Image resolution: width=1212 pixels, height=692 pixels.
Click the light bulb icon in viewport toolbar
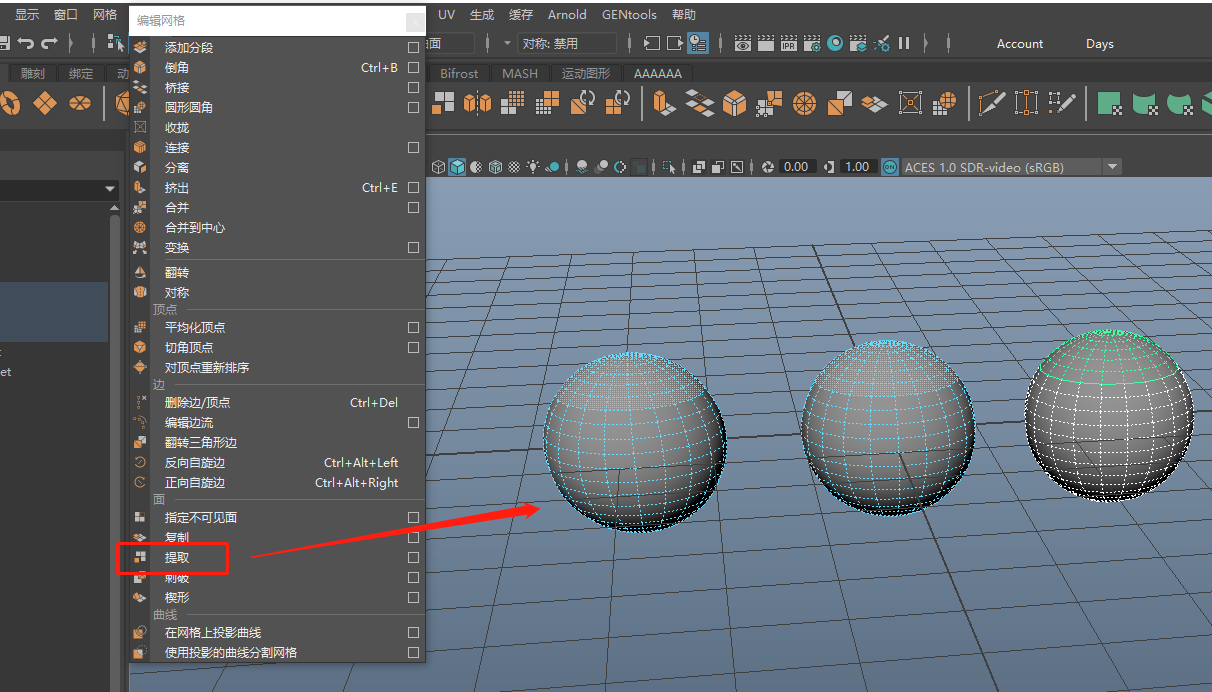tap(533, 167)
